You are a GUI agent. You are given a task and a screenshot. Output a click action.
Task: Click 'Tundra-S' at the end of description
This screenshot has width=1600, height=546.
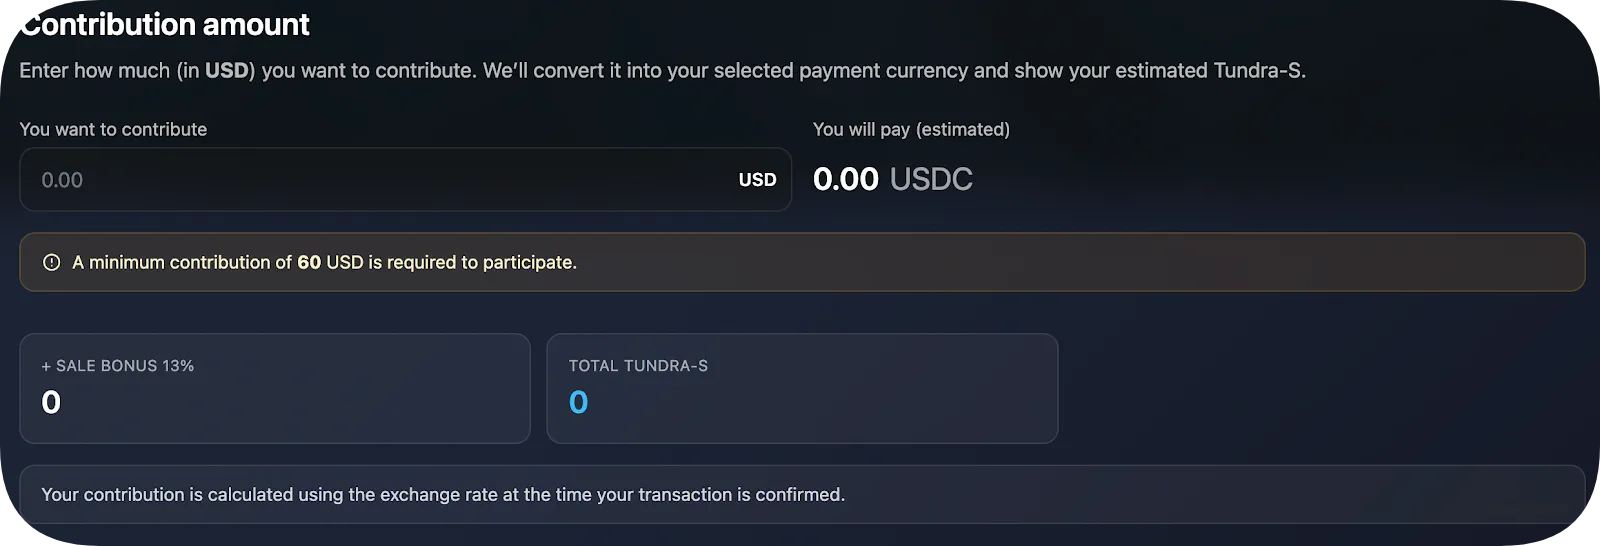point(1258,71)
